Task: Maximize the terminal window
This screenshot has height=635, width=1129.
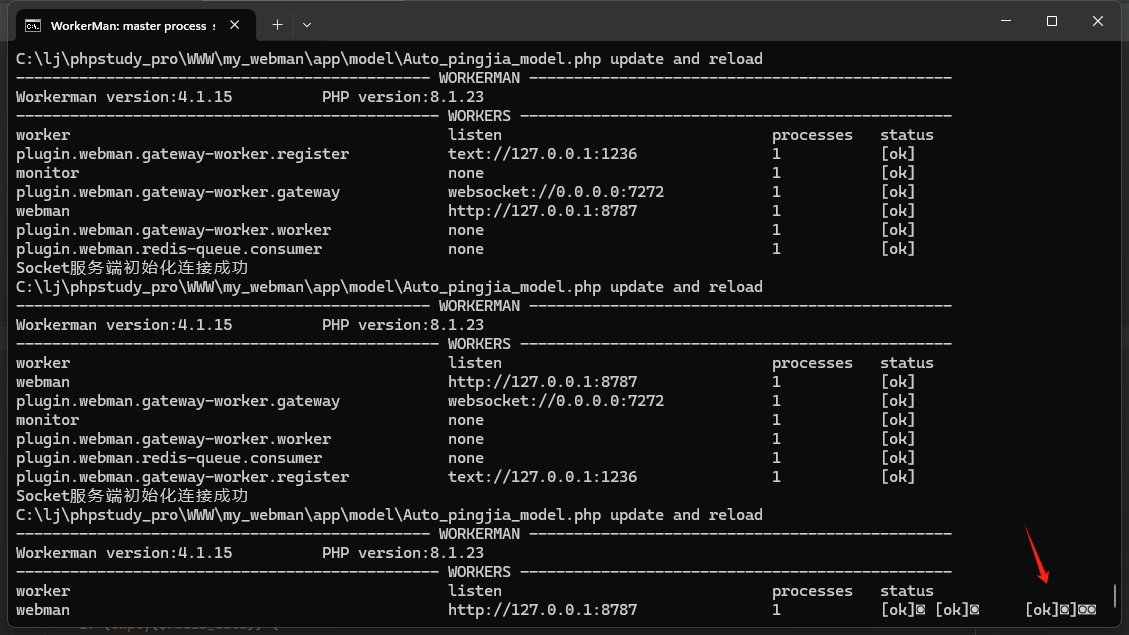Action: coord(1052,21)
